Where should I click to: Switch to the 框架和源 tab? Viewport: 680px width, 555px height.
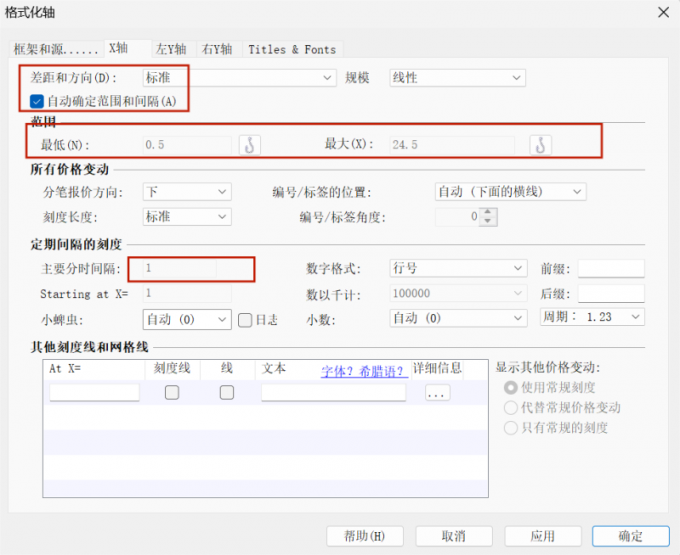coord(55,49)
